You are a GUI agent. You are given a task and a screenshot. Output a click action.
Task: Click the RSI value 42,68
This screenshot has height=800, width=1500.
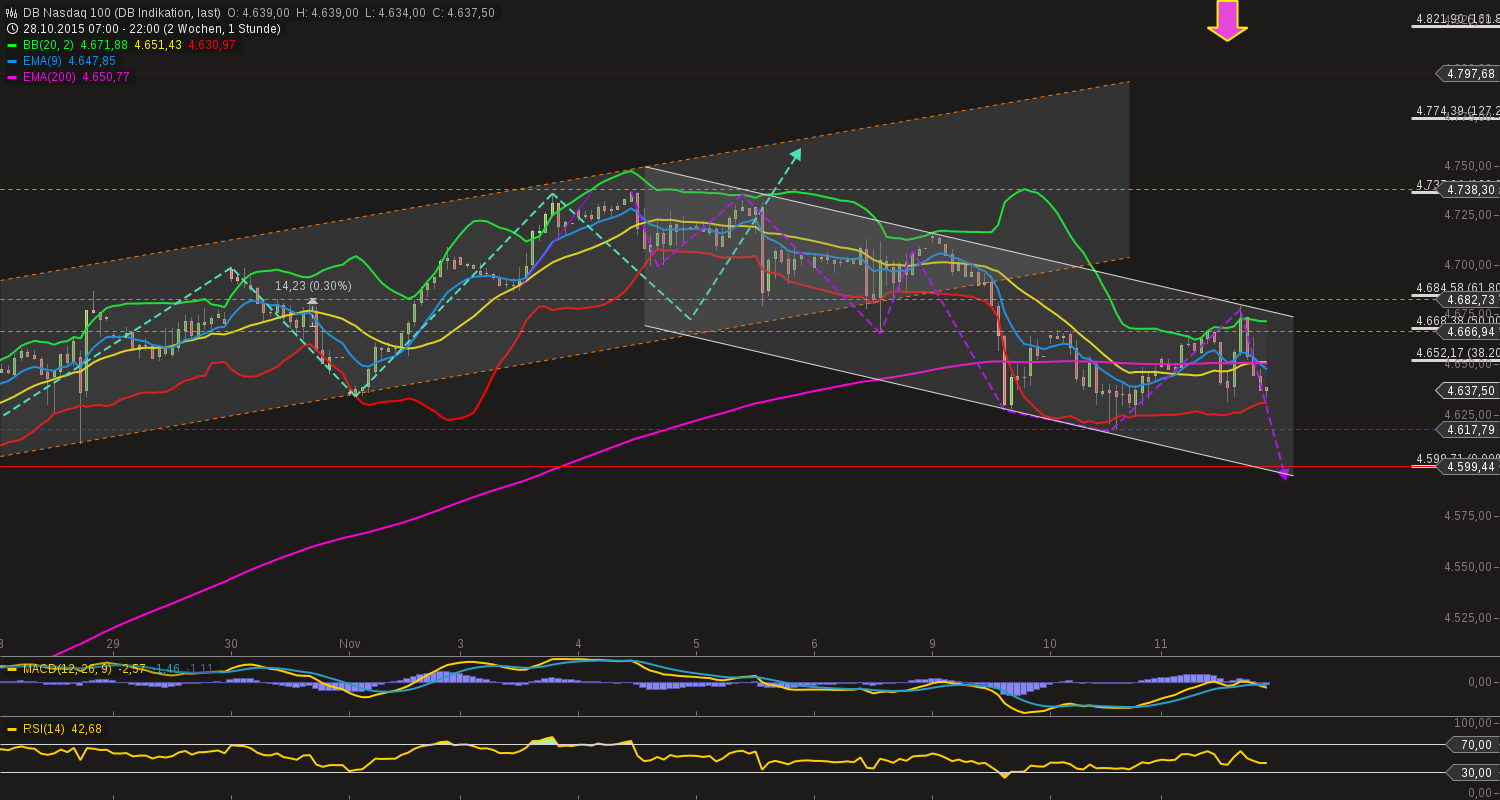[86, 729]
